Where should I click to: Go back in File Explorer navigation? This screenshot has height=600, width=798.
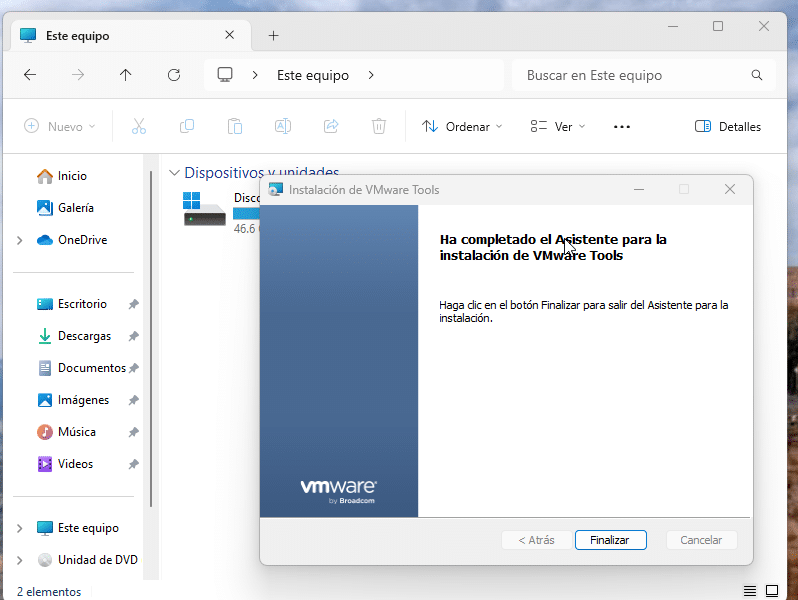[x=30, y=75]
